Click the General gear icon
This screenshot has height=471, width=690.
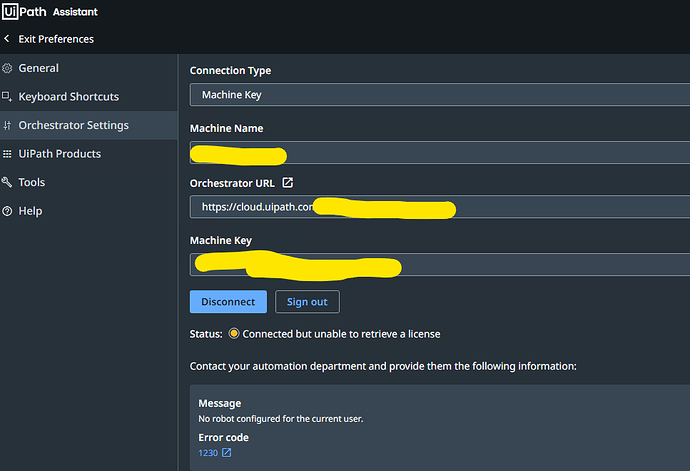coord(7,69)
